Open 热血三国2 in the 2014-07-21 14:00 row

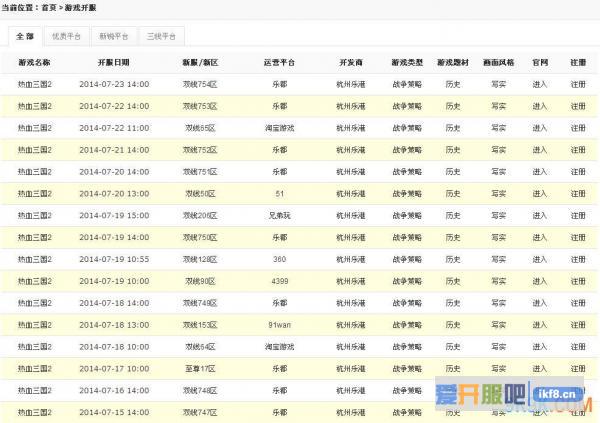[34, 150]
